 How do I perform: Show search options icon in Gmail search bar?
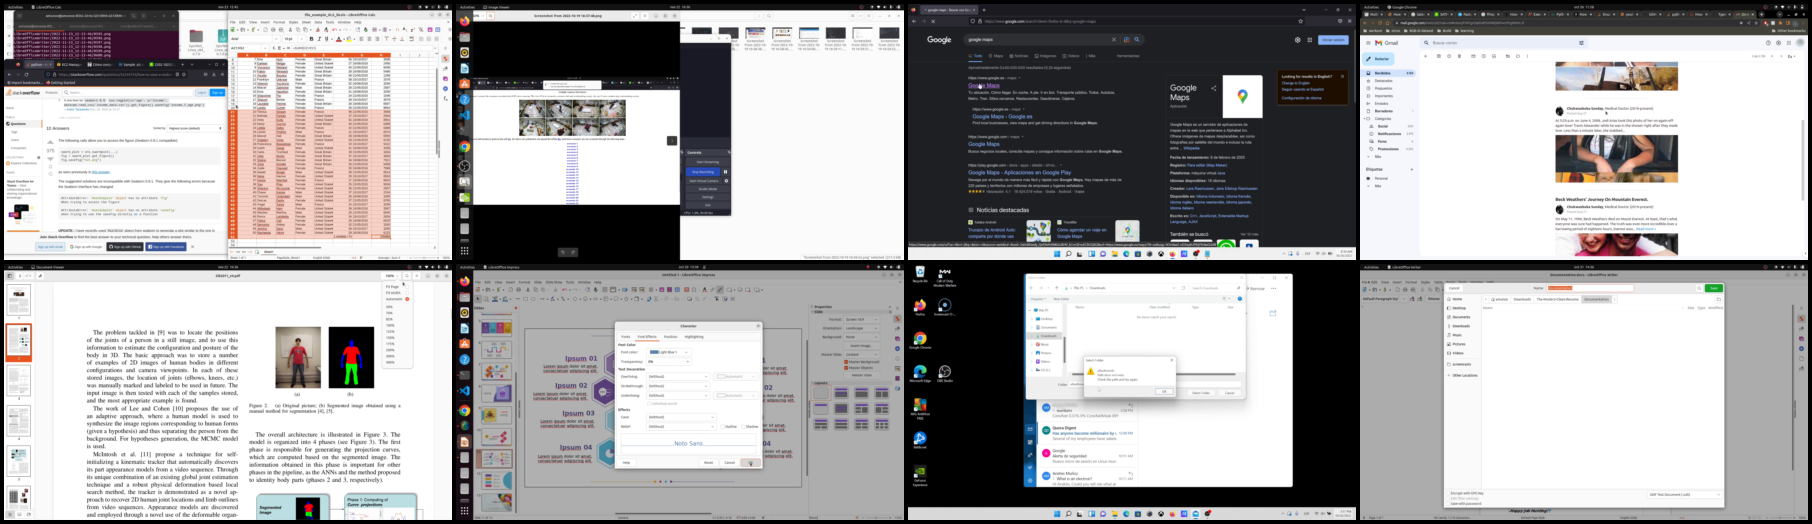[x=1581, y=43]
